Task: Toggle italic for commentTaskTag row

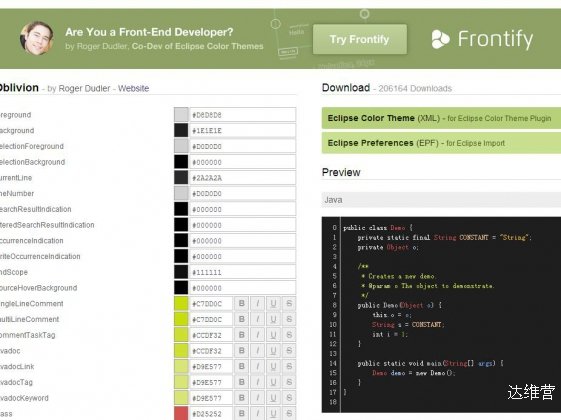Action: [257, 335]
